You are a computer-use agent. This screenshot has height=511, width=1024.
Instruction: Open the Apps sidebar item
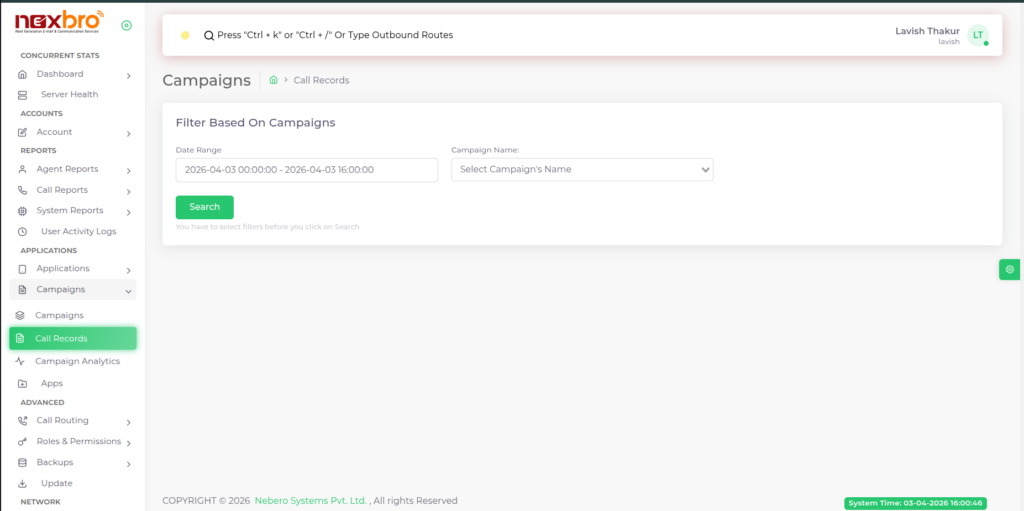(51, 383)
